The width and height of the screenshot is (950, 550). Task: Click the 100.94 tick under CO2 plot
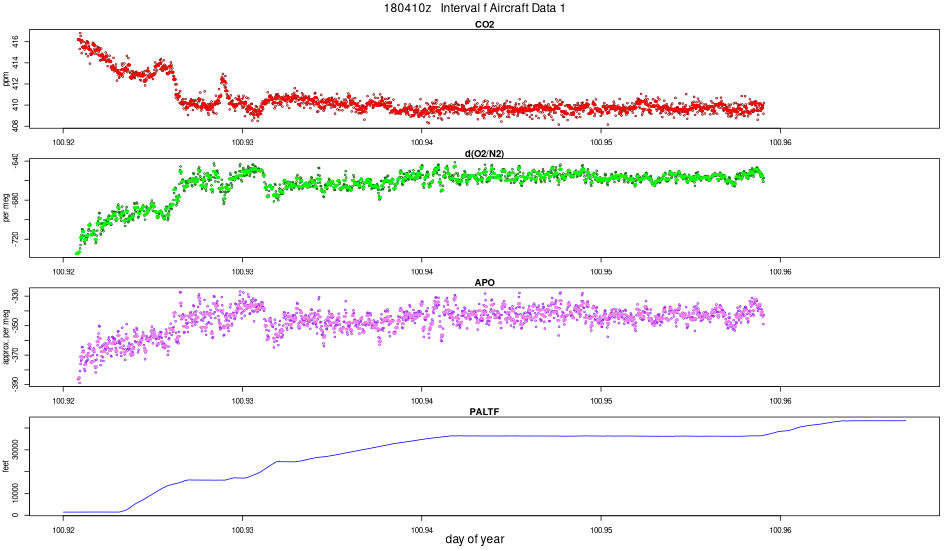(422, 143)
